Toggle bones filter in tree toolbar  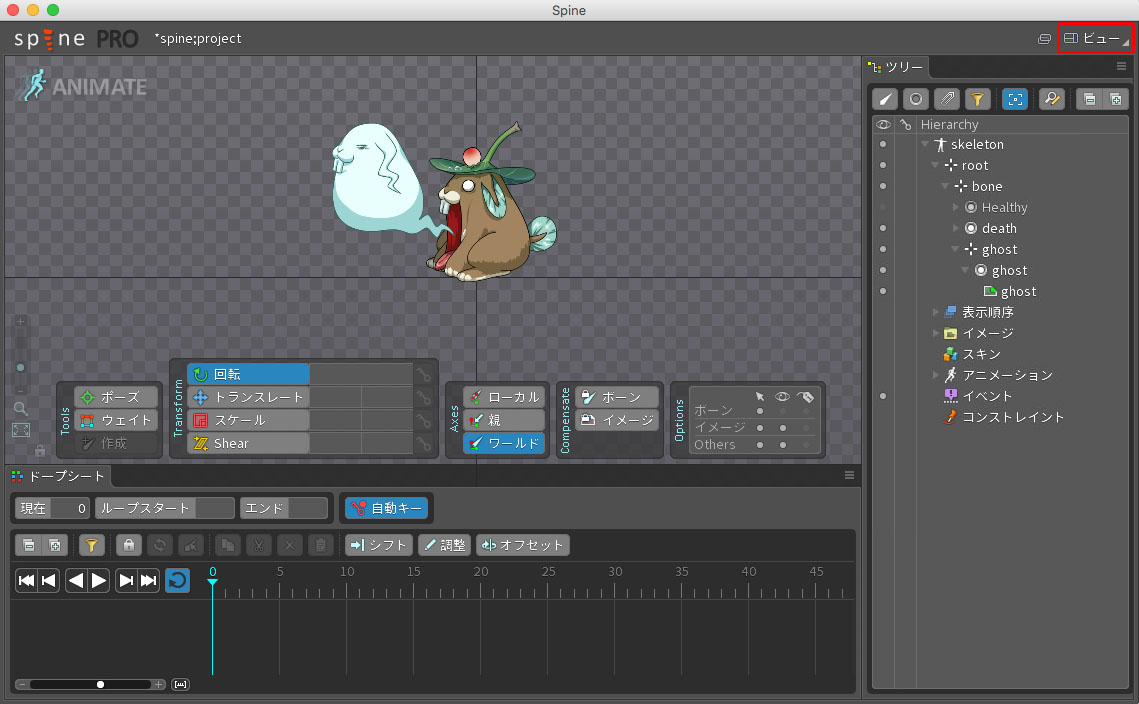[885, 99]
